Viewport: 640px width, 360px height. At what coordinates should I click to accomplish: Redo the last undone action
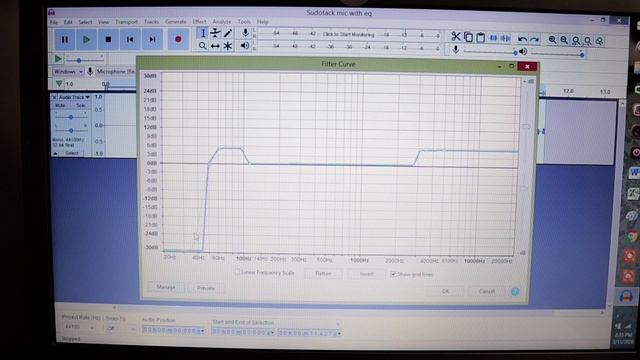tap(534, 40)
